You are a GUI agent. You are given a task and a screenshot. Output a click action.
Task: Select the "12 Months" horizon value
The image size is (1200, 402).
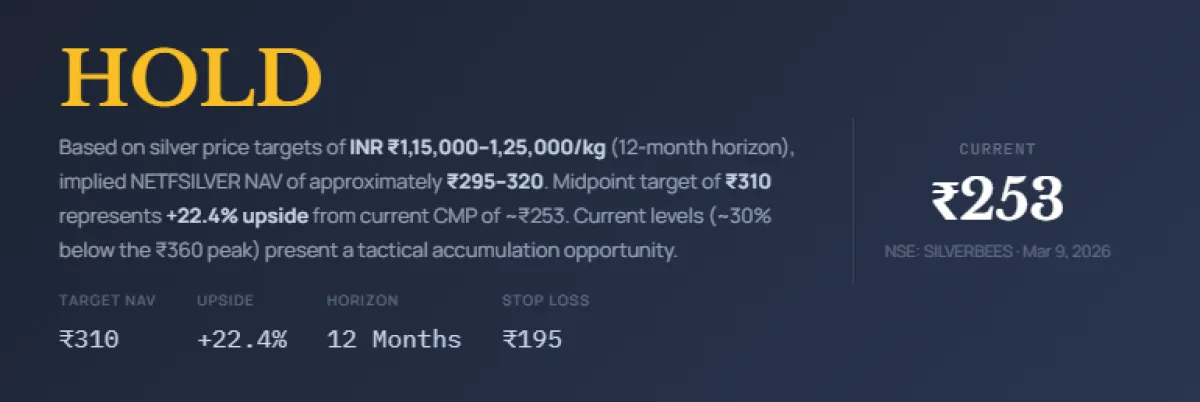(x=394, y=339)
